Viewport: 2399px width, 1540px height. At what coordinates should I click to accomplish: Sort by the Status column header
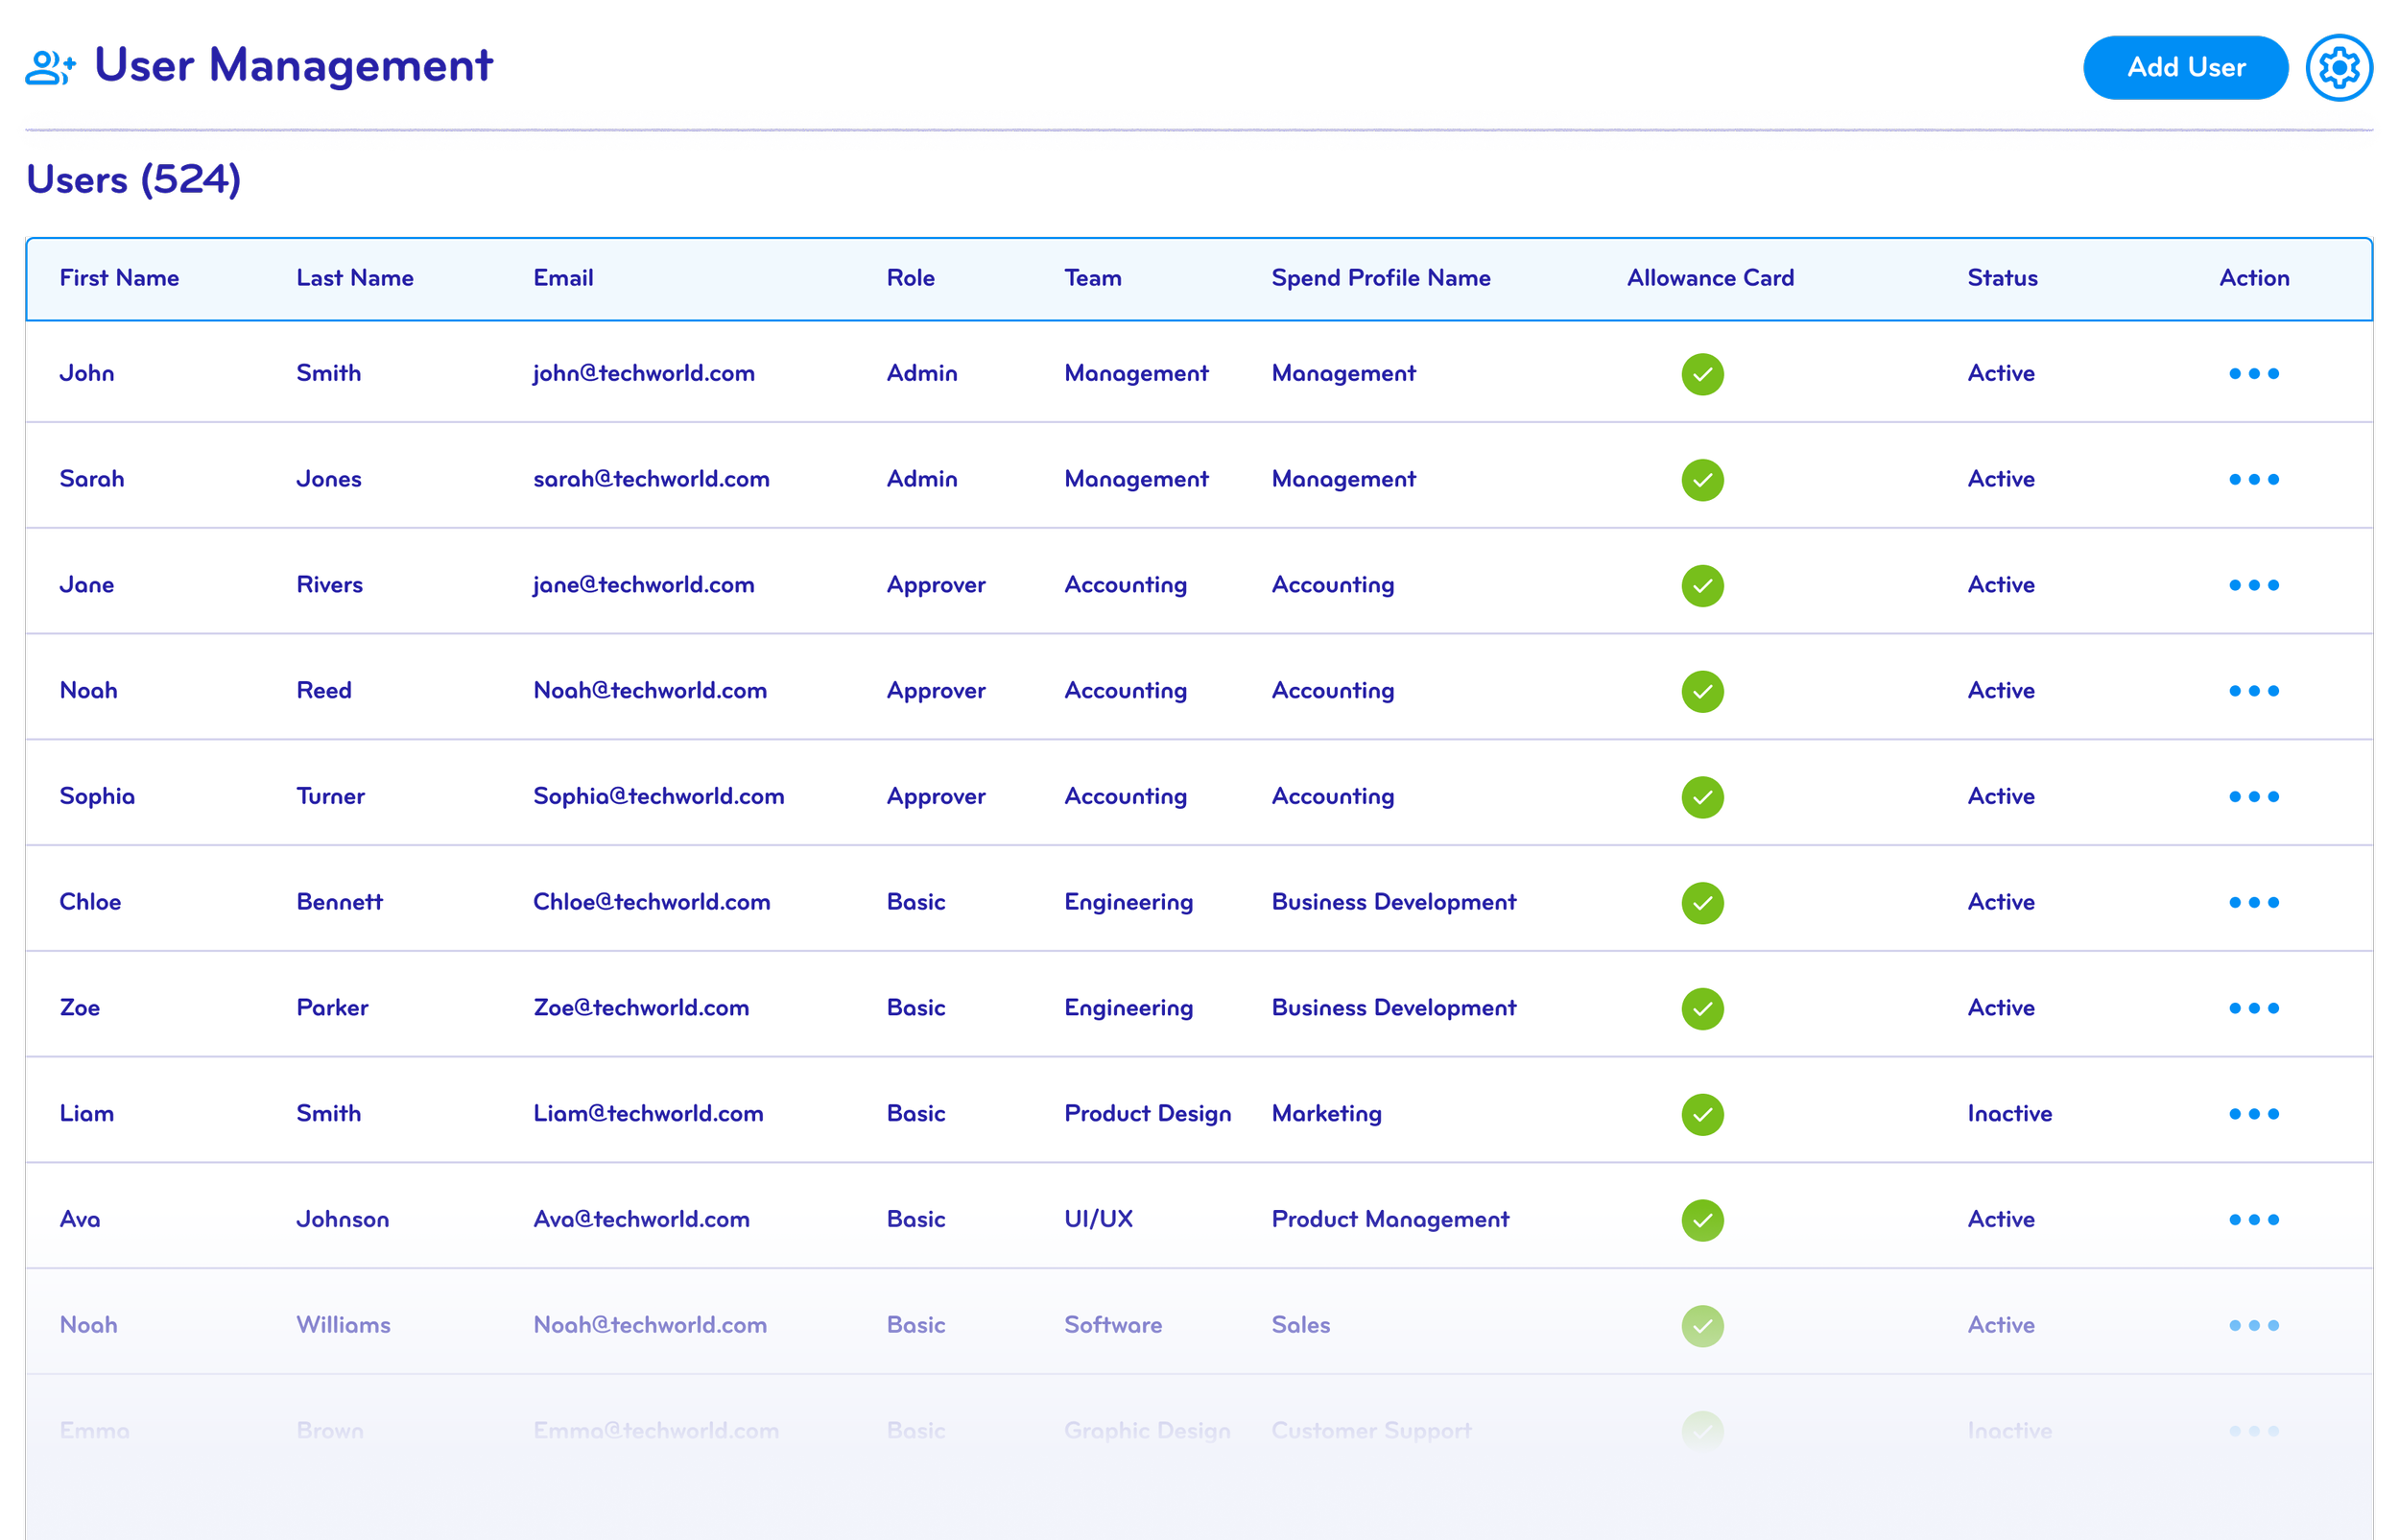click(x=2001, y=278)
